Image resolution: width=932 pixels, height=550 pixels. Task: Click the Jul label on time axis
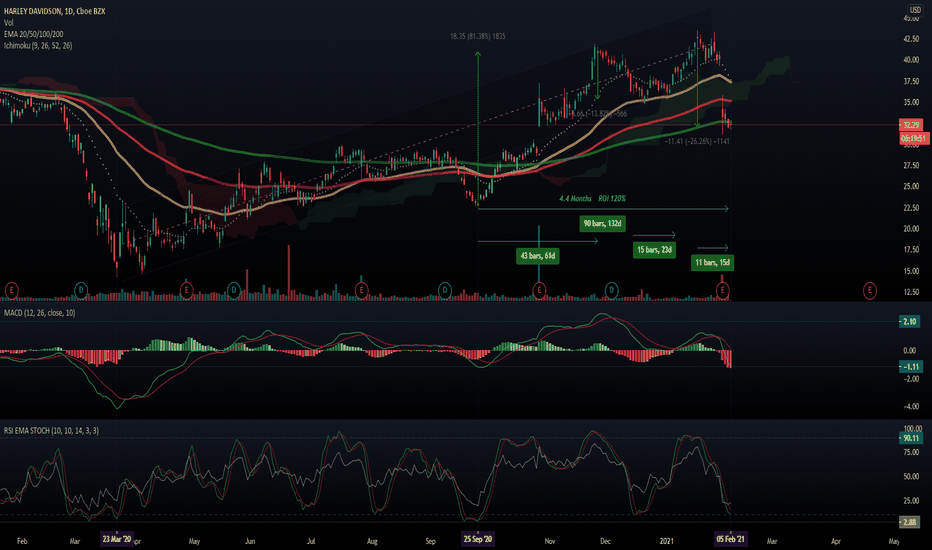pos(311,541)
